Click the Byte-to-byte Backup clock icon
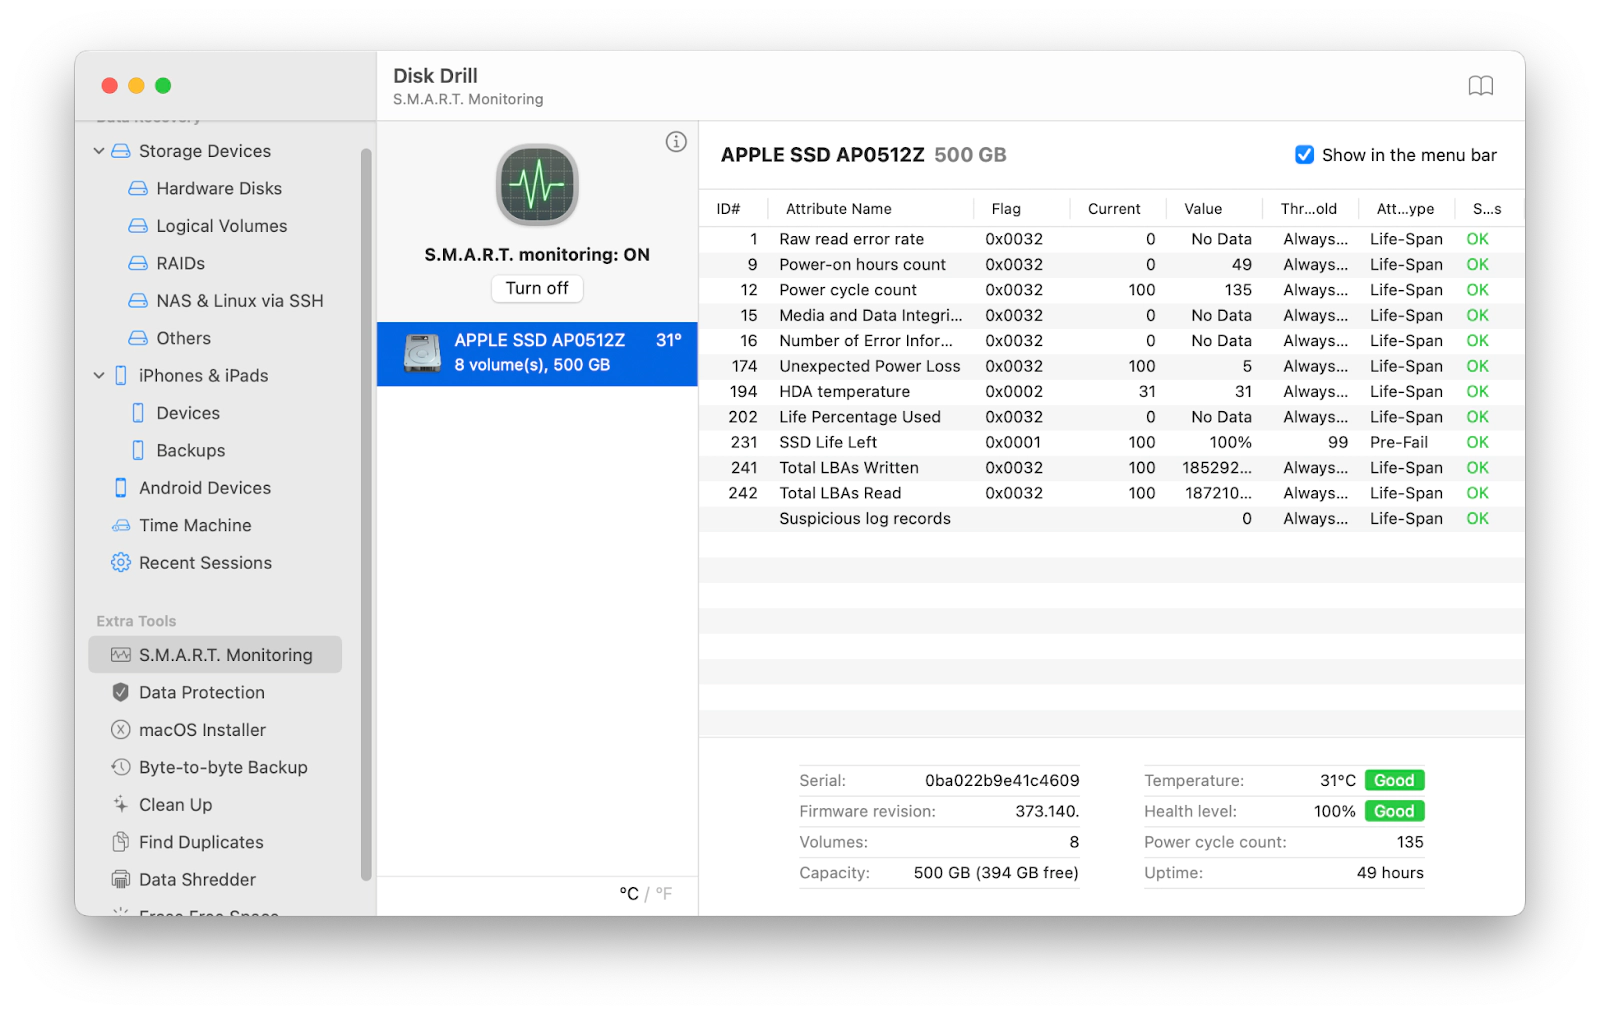Image resolution: width=1600 pixels, height=1015 pixels. pos(121,767)
